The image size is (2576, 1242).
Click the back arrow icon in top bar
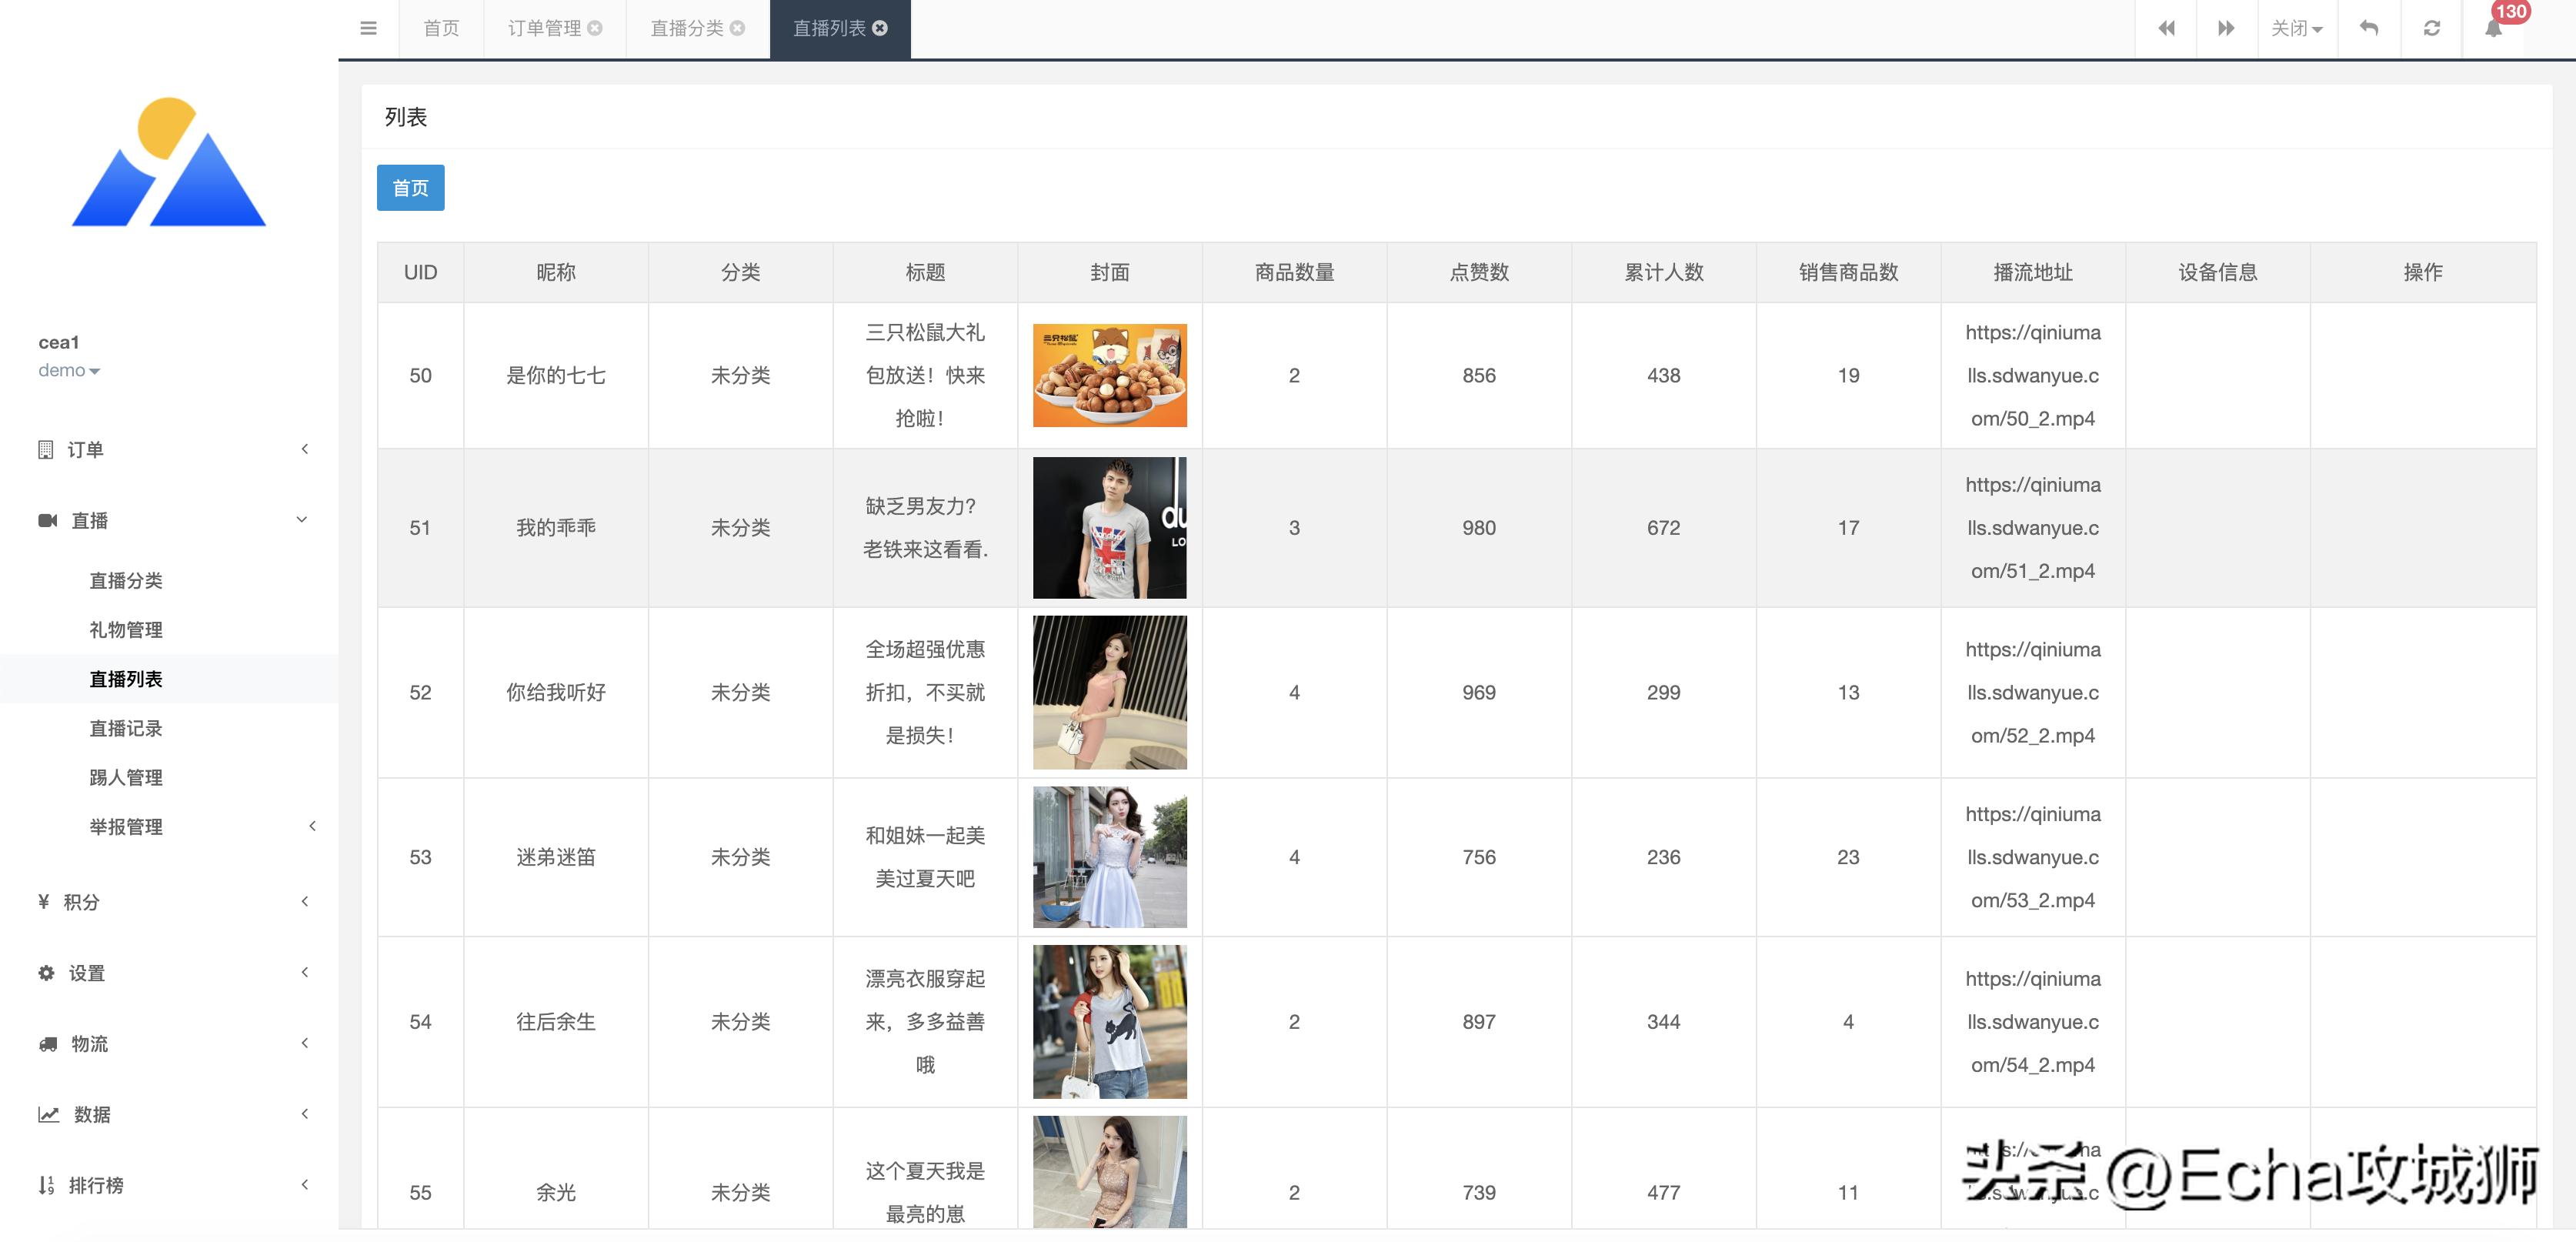pyautogui.click(x=2369, y=28)
